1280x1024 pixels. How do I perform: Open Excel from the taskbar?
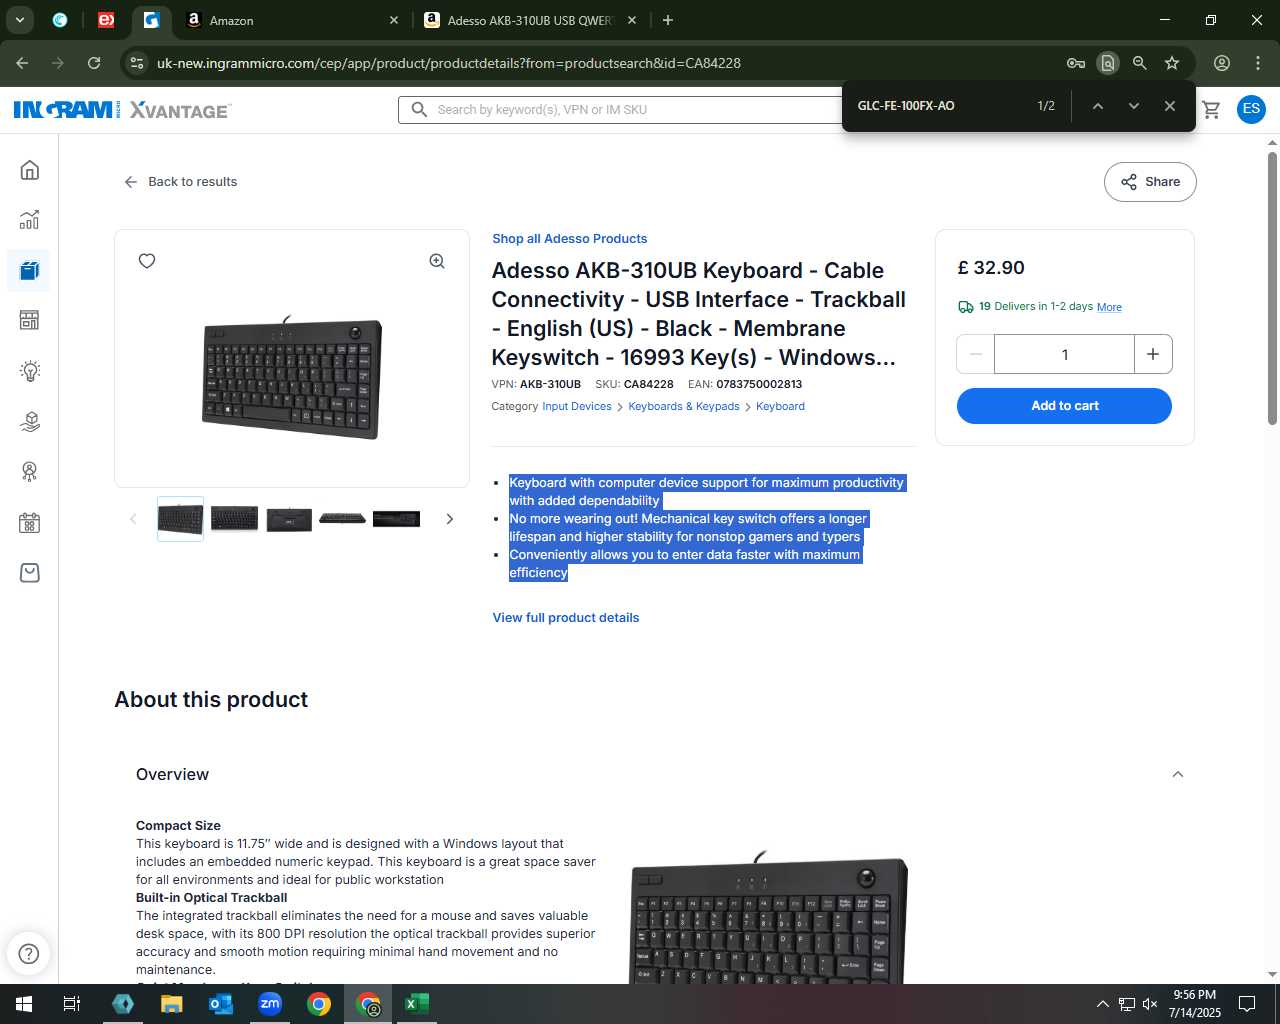coord(417,1004)
